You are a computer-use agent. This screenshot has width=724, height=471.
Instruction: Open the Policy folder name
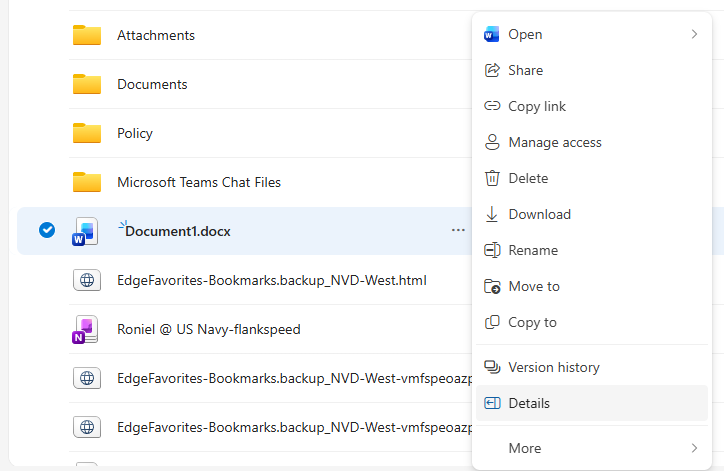(135, 133)
